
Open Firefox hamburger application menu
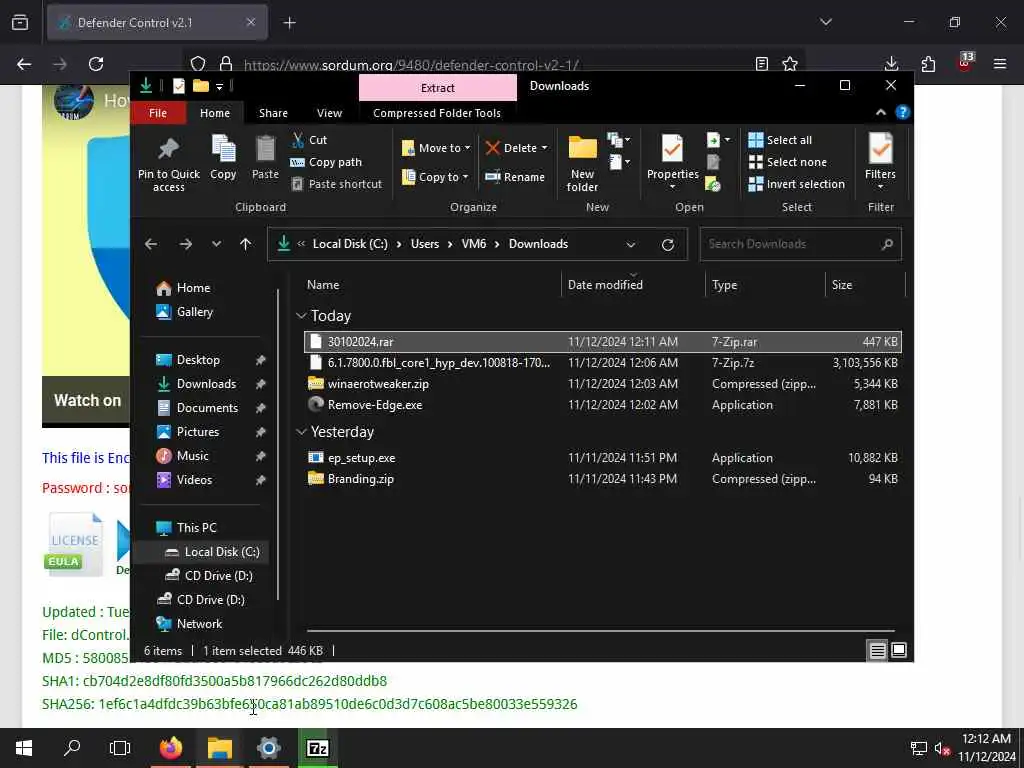[x=1000, y=63]
